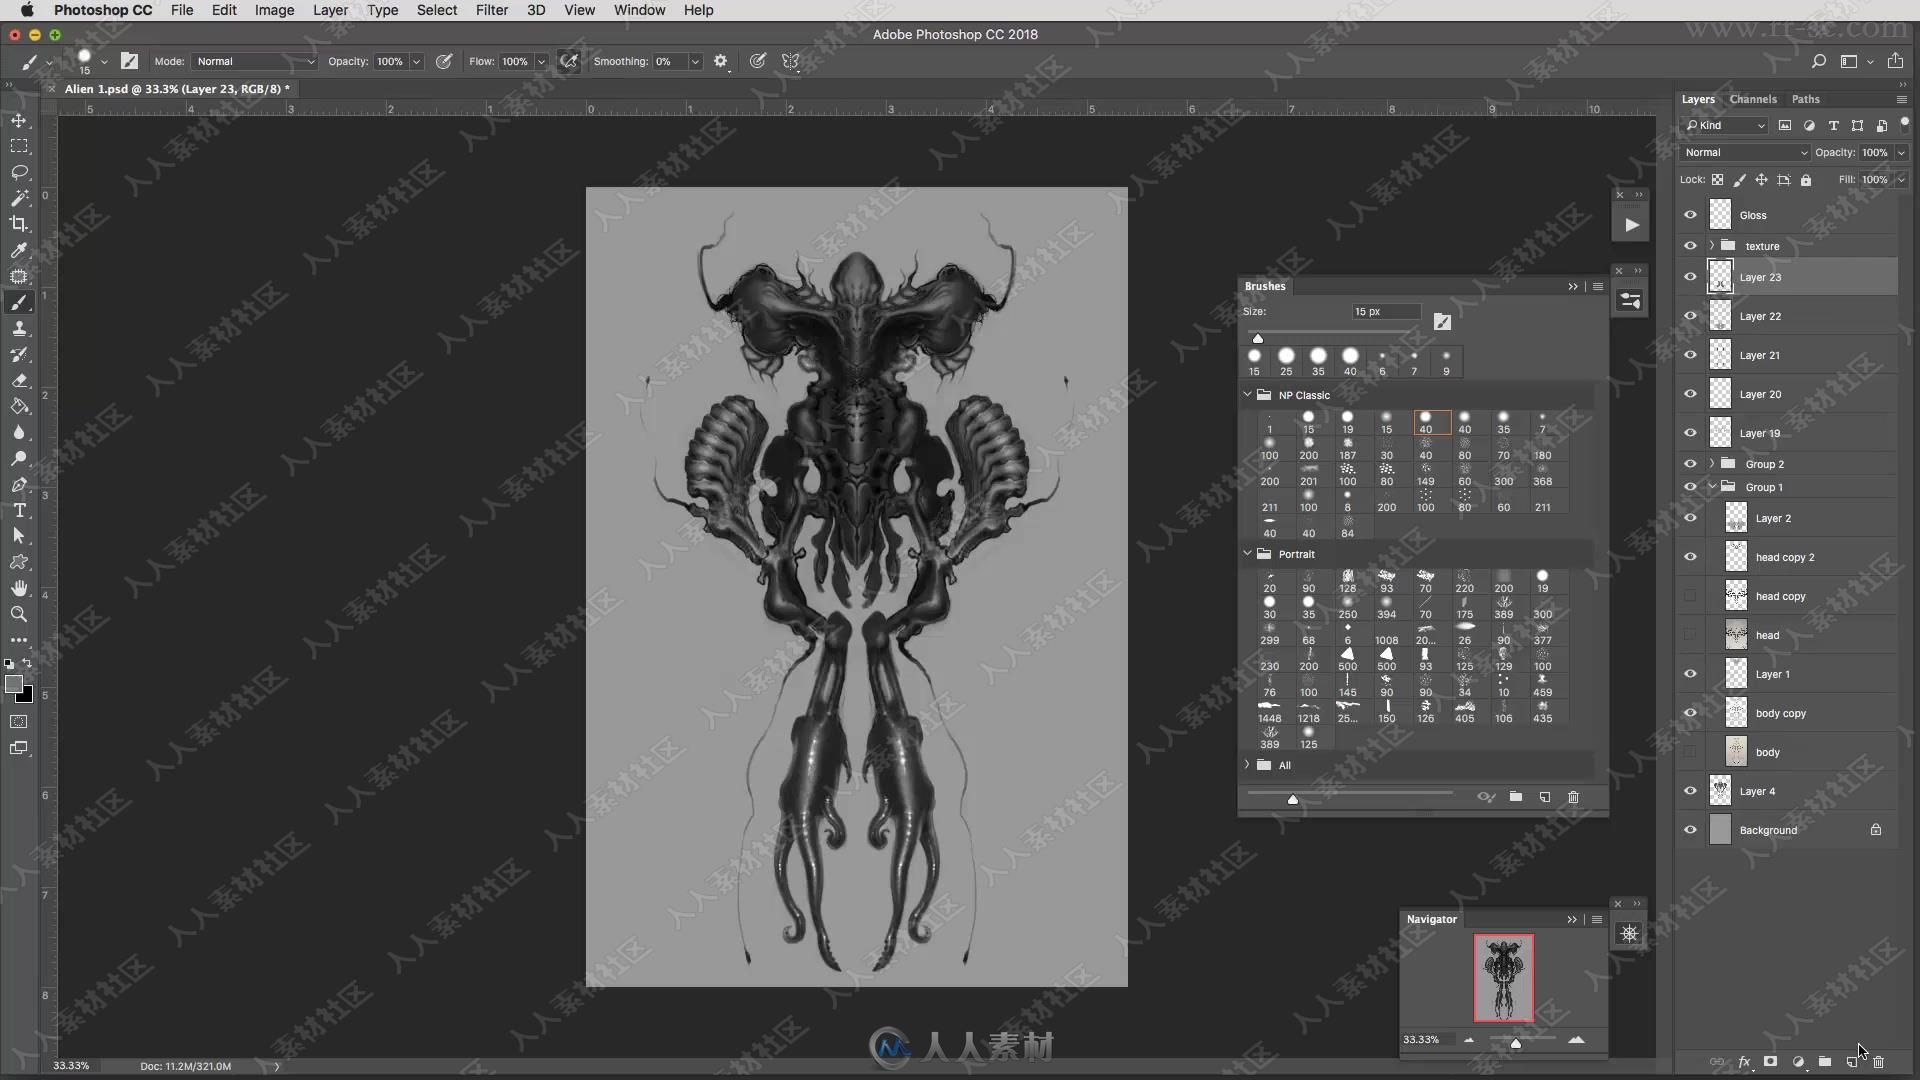Open the Filter menu
The height and width of the screenshot is (1080, 1920).
(x=491, y=11)
